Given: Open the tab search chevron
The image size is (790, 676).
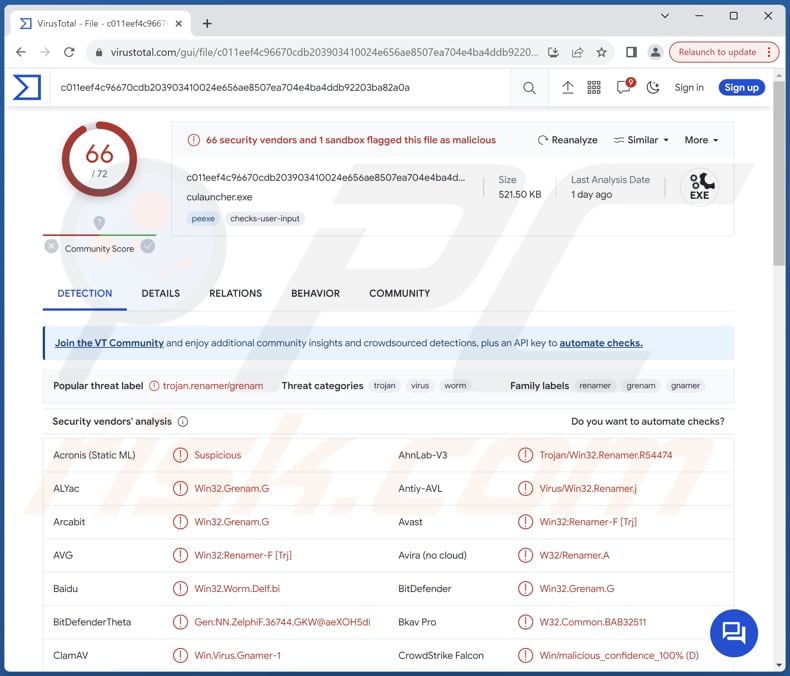Looking at the screenshot, I should (665, 16).
